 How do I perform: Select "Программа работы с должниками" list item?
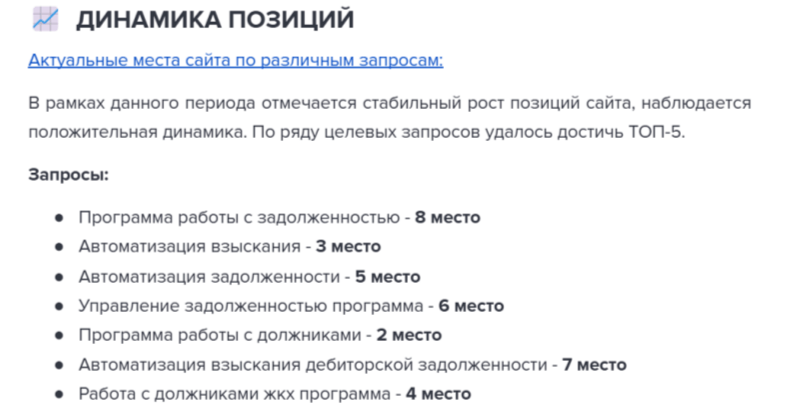pos(219,335)
